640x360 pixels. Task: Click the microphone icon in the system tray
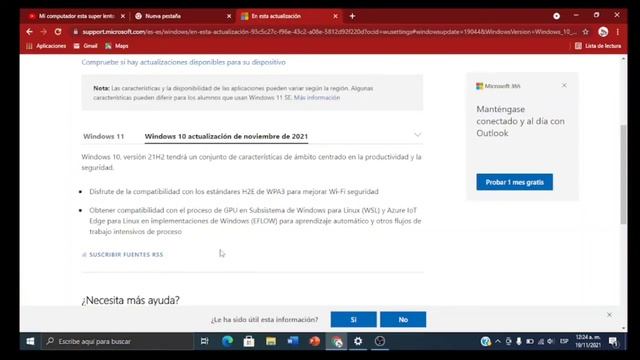pyautogui.click(x=519, y=341)
